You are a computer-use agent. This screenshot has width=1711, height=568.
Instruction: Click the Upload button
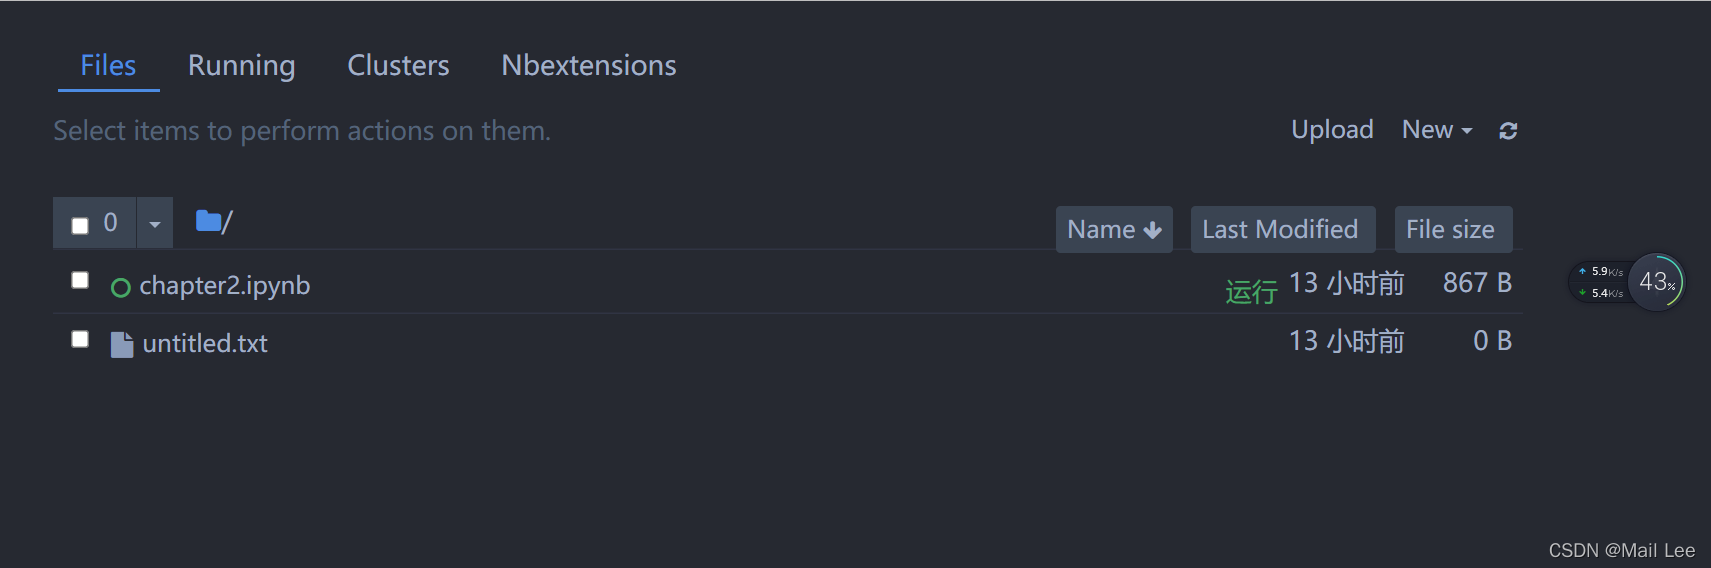[x=1332, y=130]
